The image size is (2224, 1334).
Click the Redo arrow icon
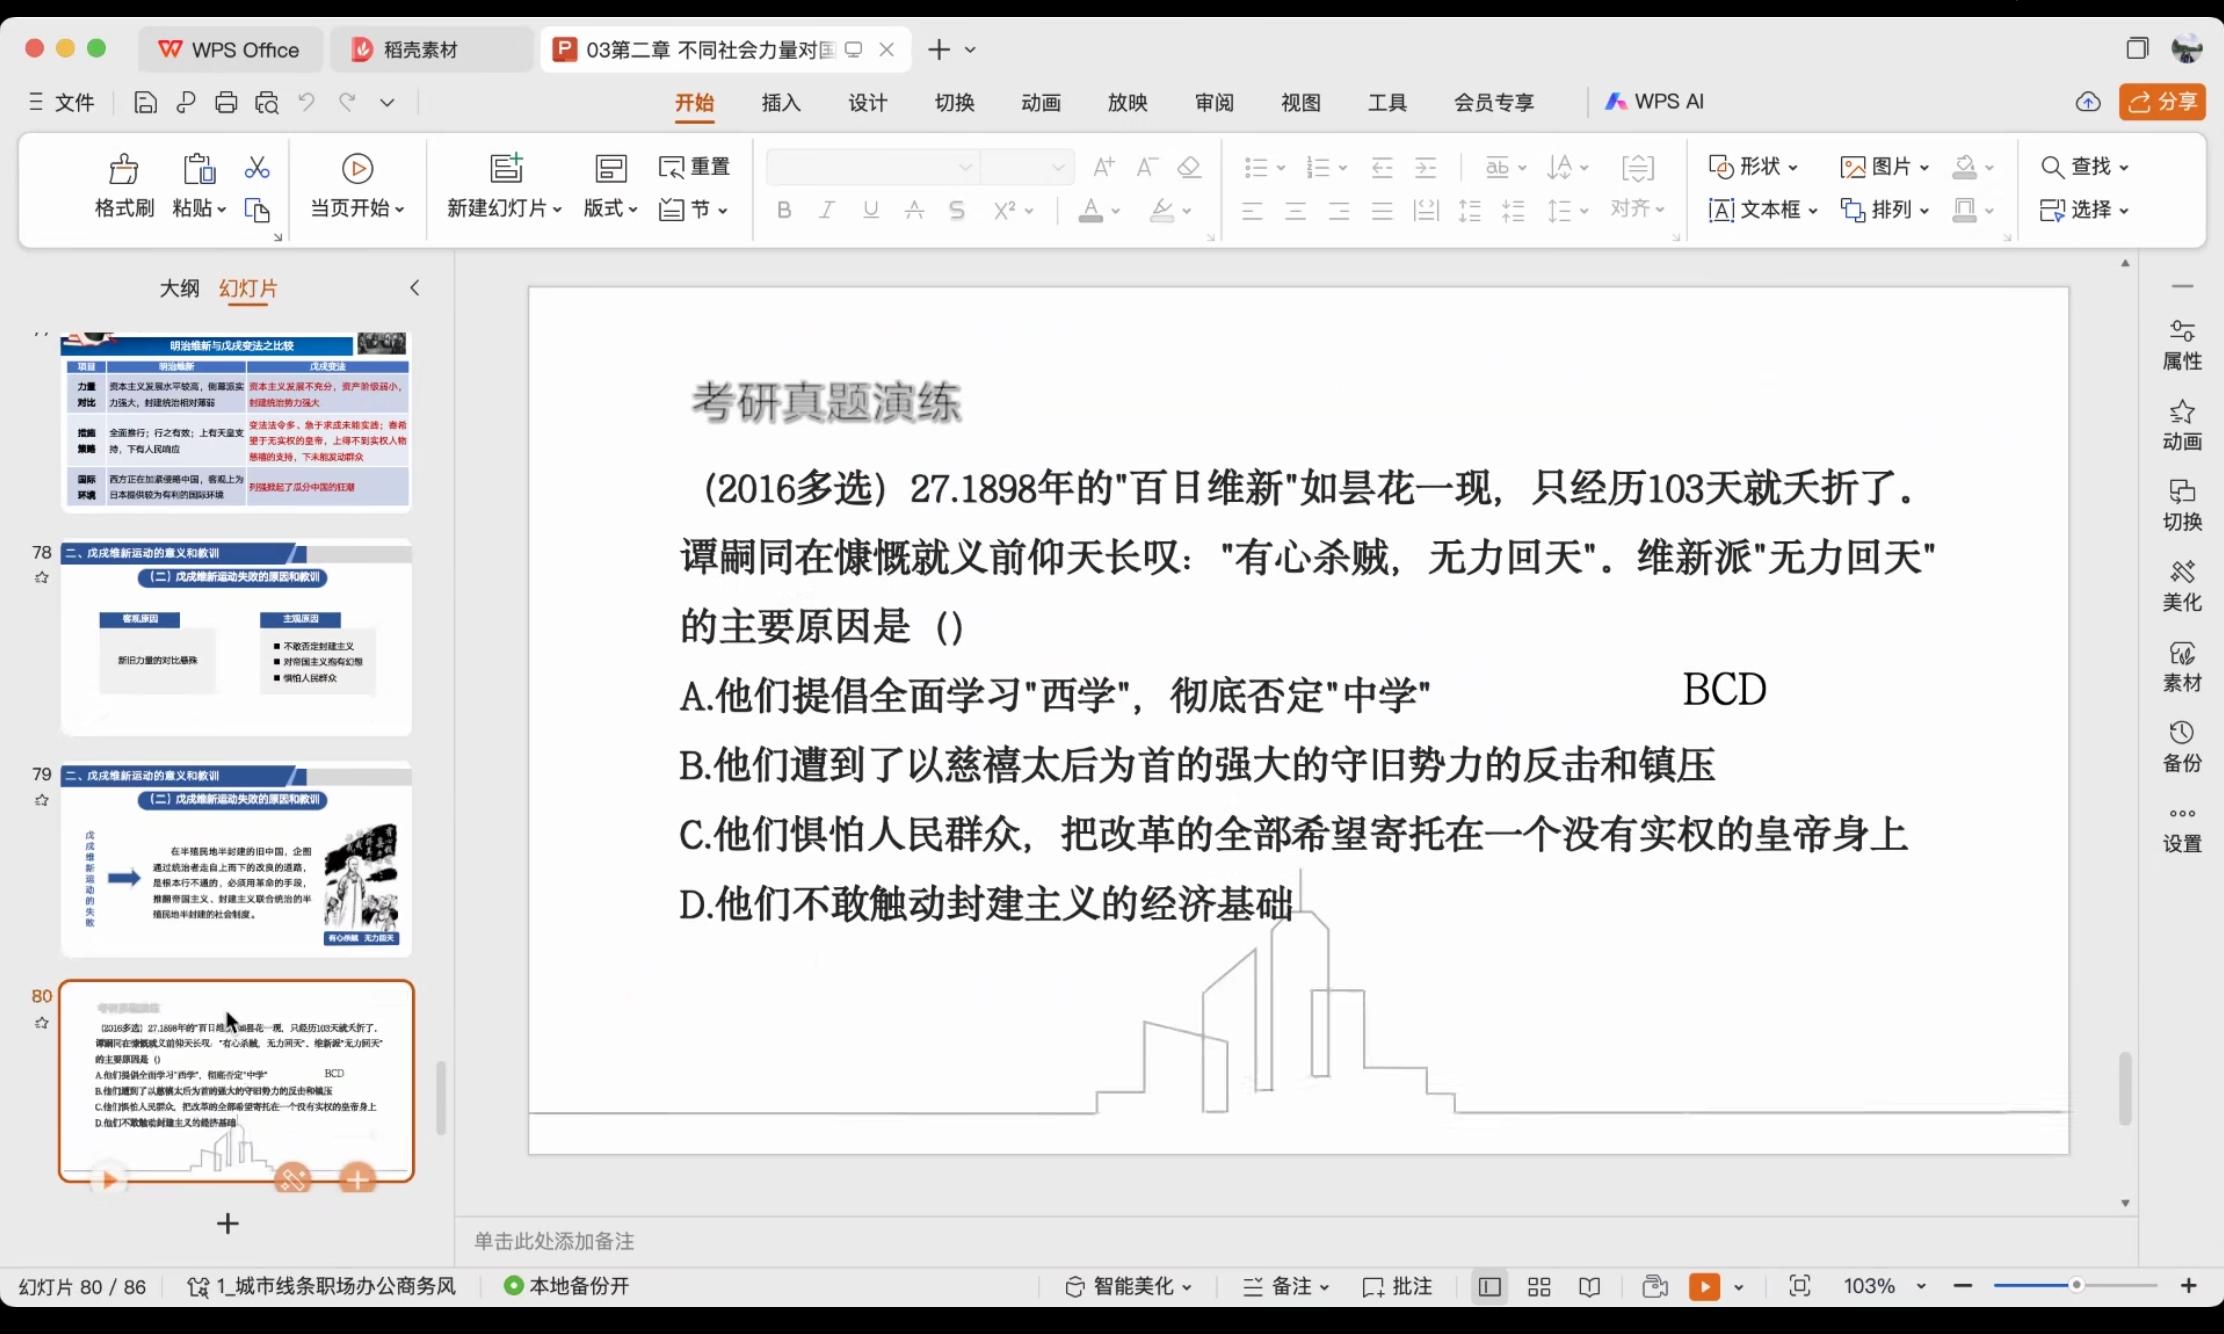click(x=347, y=102)
